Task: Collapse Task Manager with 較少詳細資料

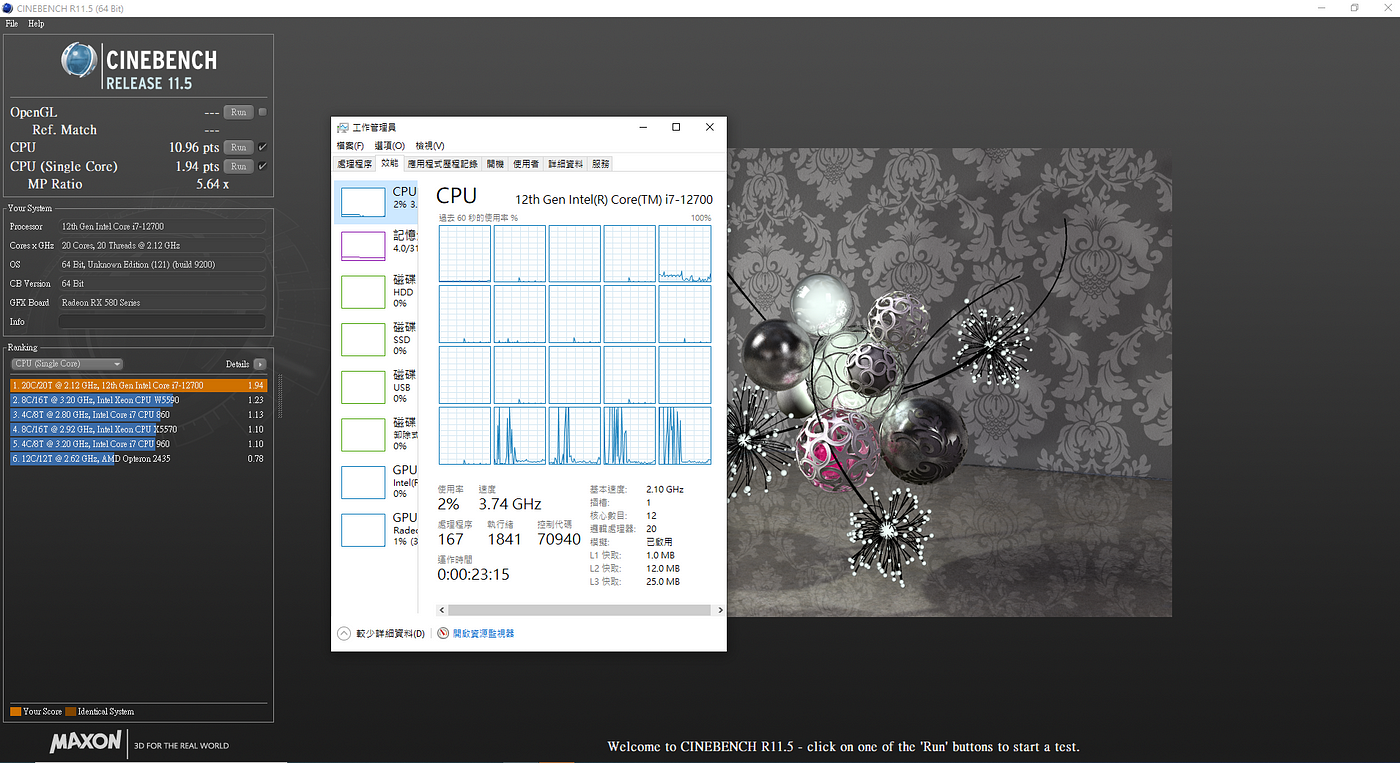Action: pyautogui.click(x=382, y=633)
